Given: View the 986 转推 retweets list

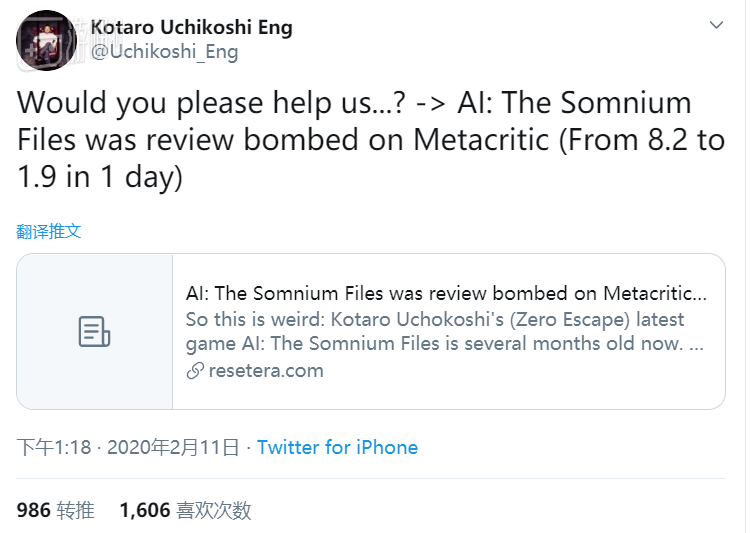Looking at the screenshot, I should click(55, 510).
